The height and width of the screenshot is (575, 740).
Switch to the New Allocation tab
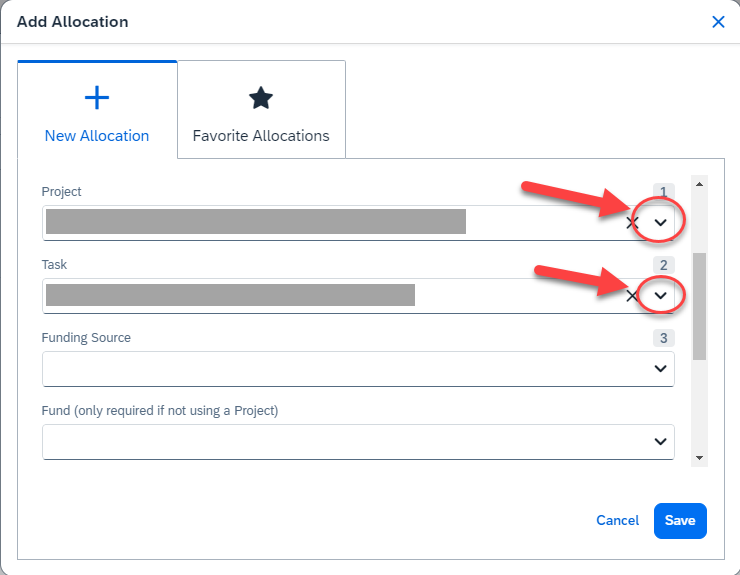pyautogui.click(x=97, y=136)
